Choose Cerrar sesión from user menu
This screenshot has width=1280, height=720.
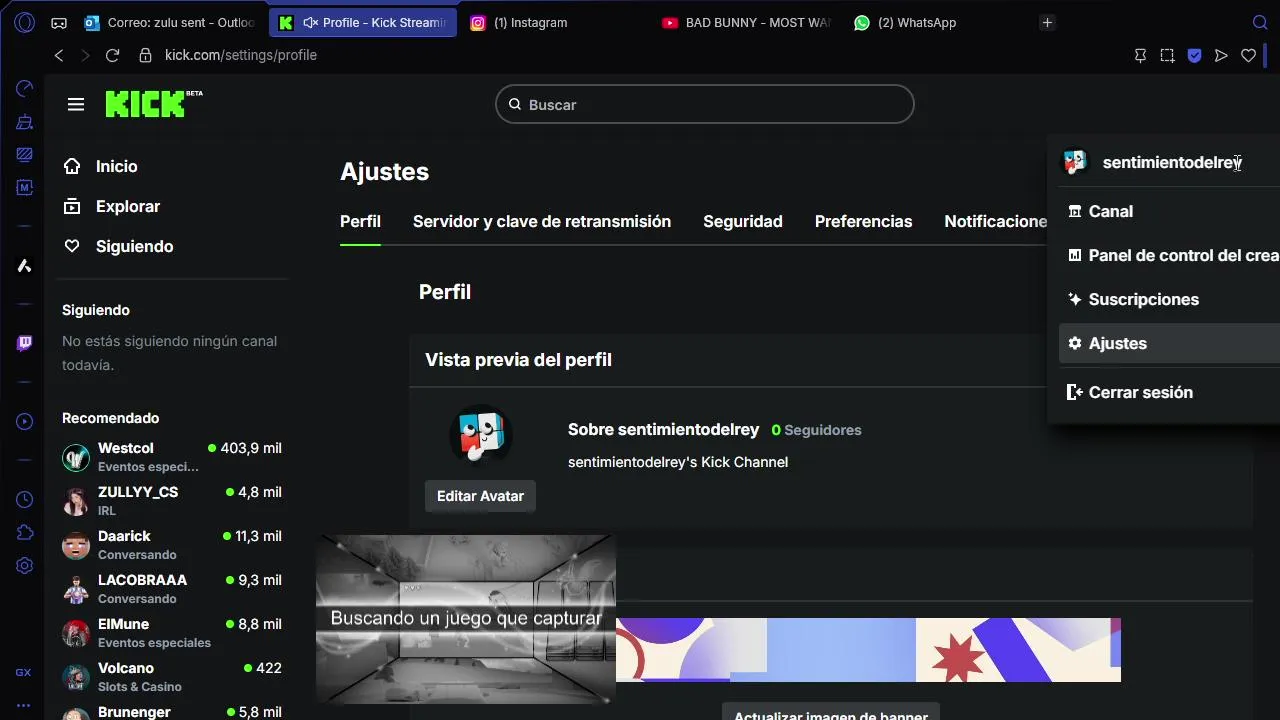click(x=1169, y=392)
